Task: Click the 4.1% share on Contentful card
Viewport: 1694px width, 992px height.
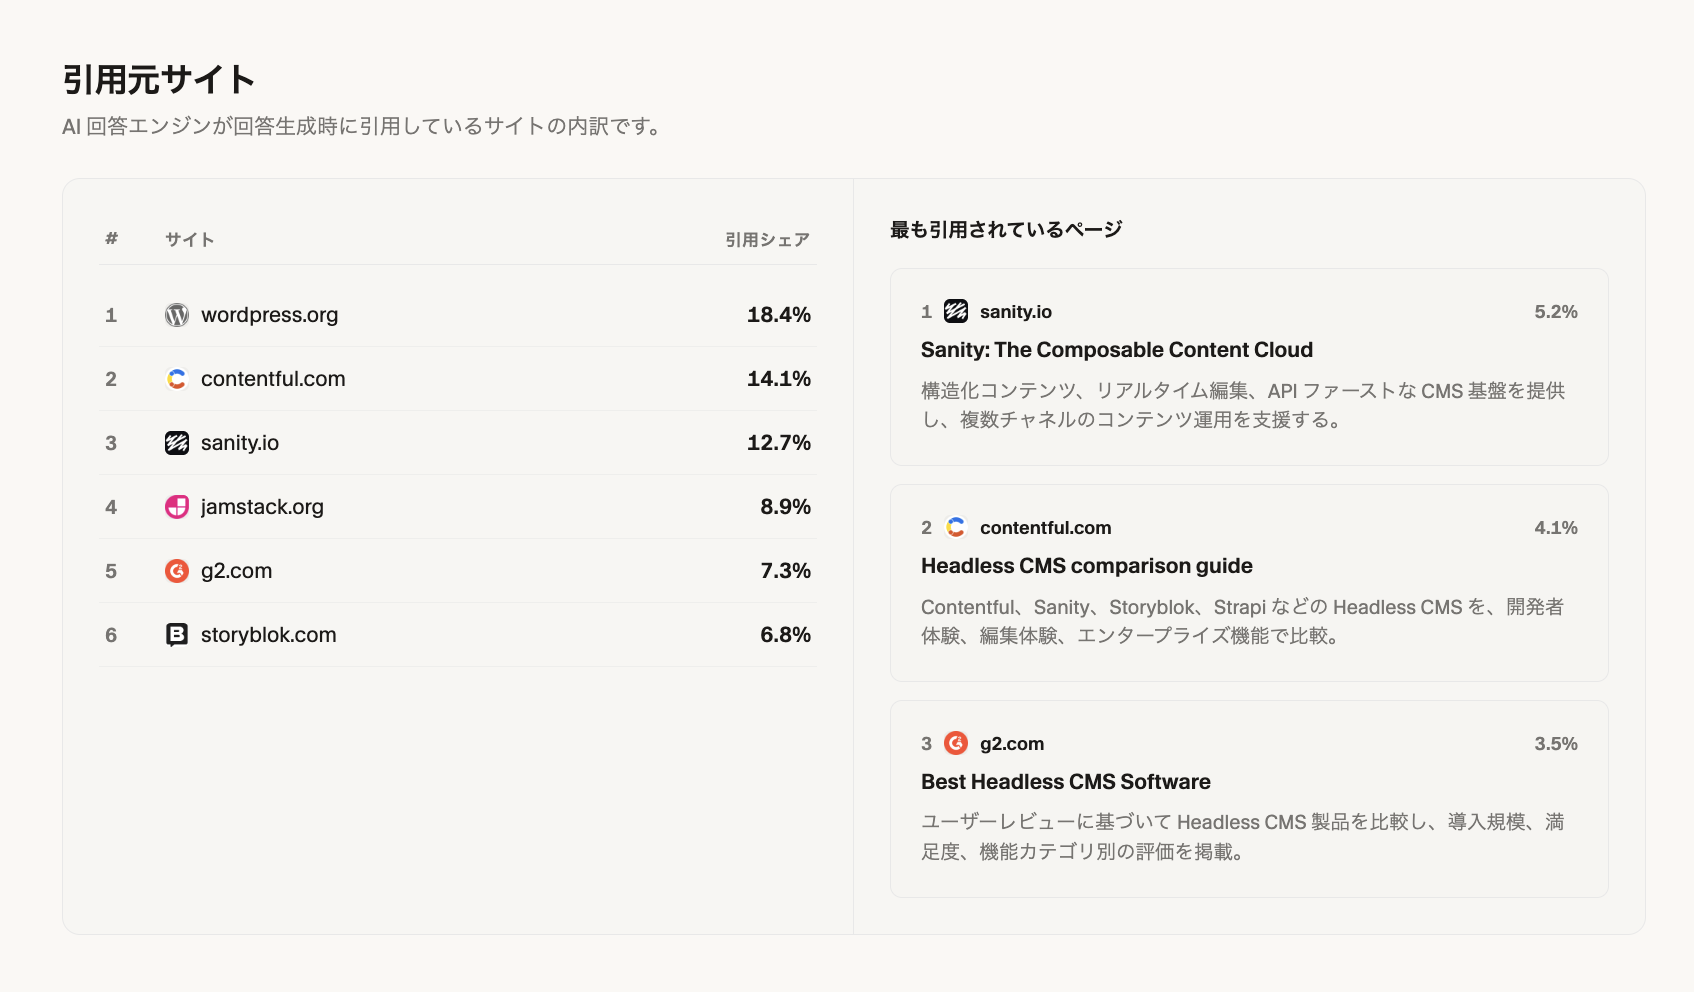Action: tap(1555, 528)
